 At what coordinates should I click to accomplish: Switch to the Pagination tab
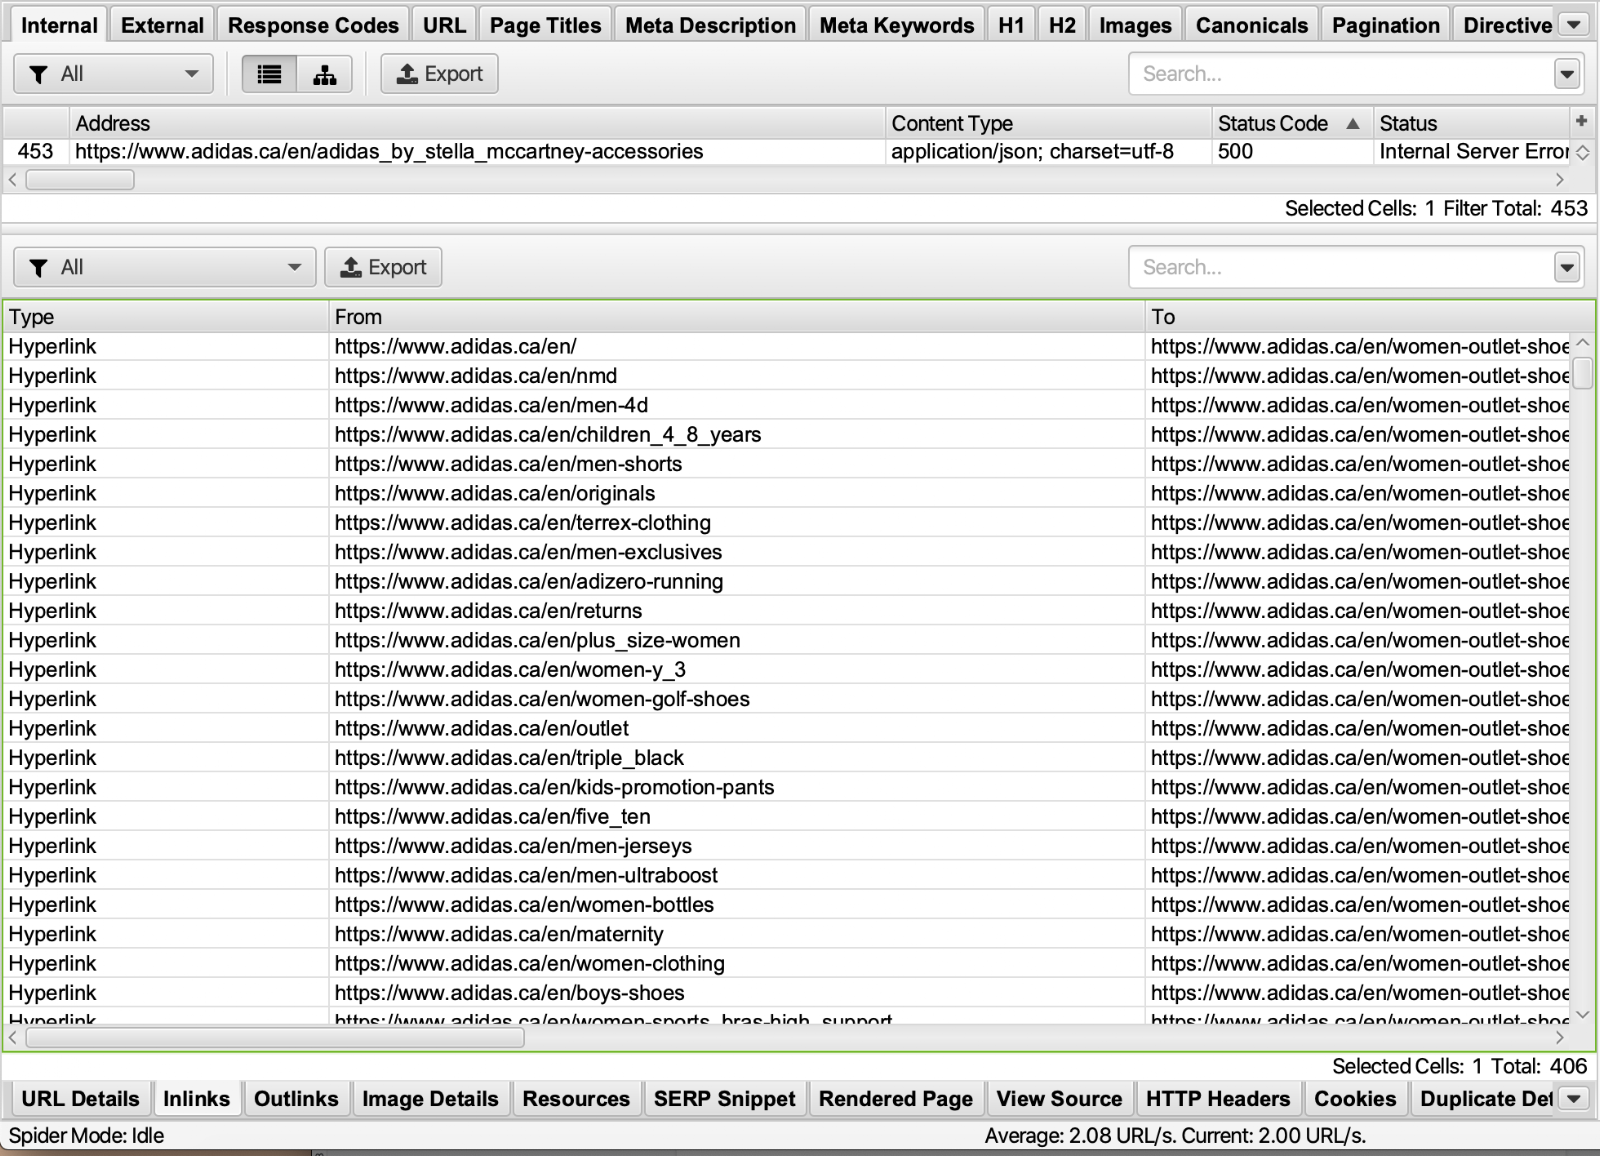click(1385, 25)
